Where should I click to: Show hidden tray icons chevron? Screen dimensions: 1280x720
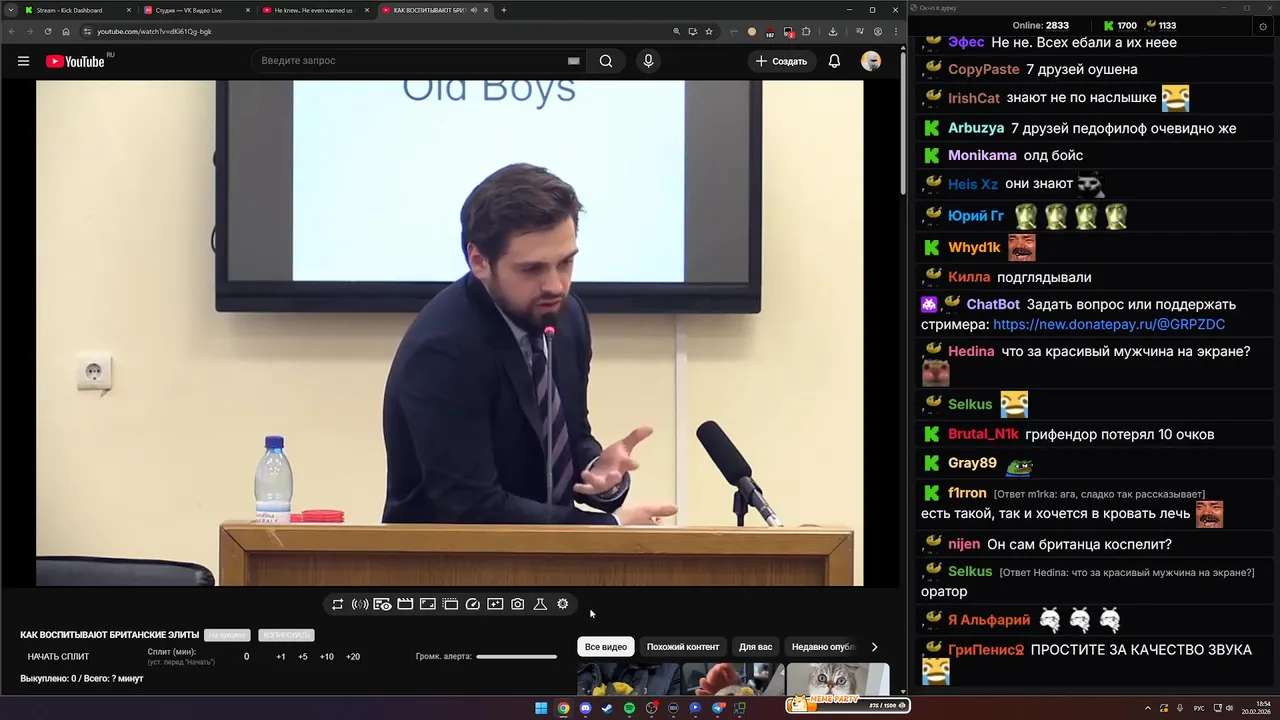(1149, 708)
